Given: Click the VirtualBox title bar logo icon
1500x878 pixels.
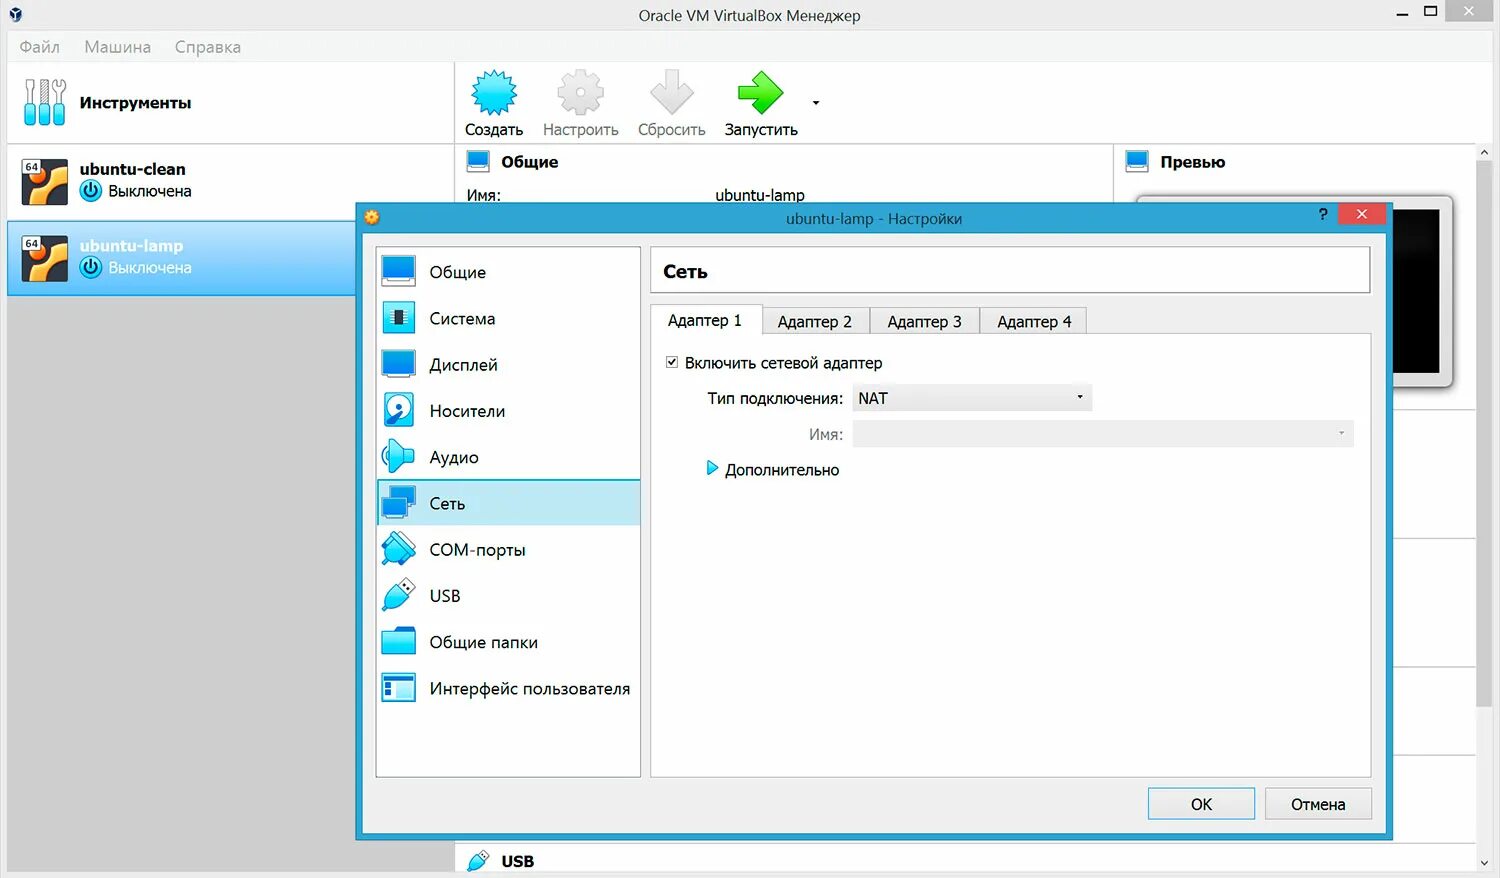Looking at the screenshot, I should coord(15,15).
